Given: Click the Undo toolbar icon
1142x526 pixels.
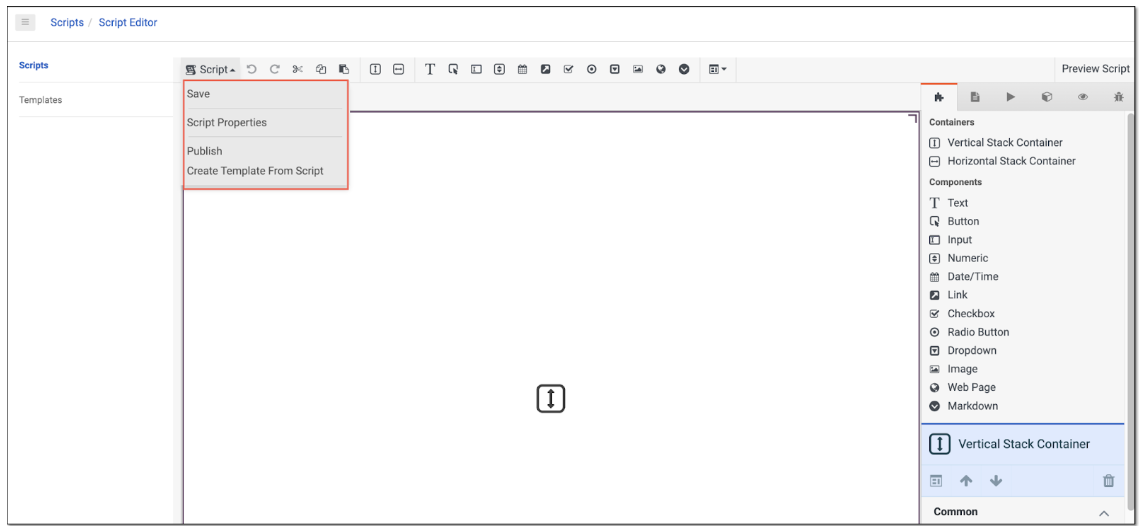Looking at the screenshot, I should 252,69.
